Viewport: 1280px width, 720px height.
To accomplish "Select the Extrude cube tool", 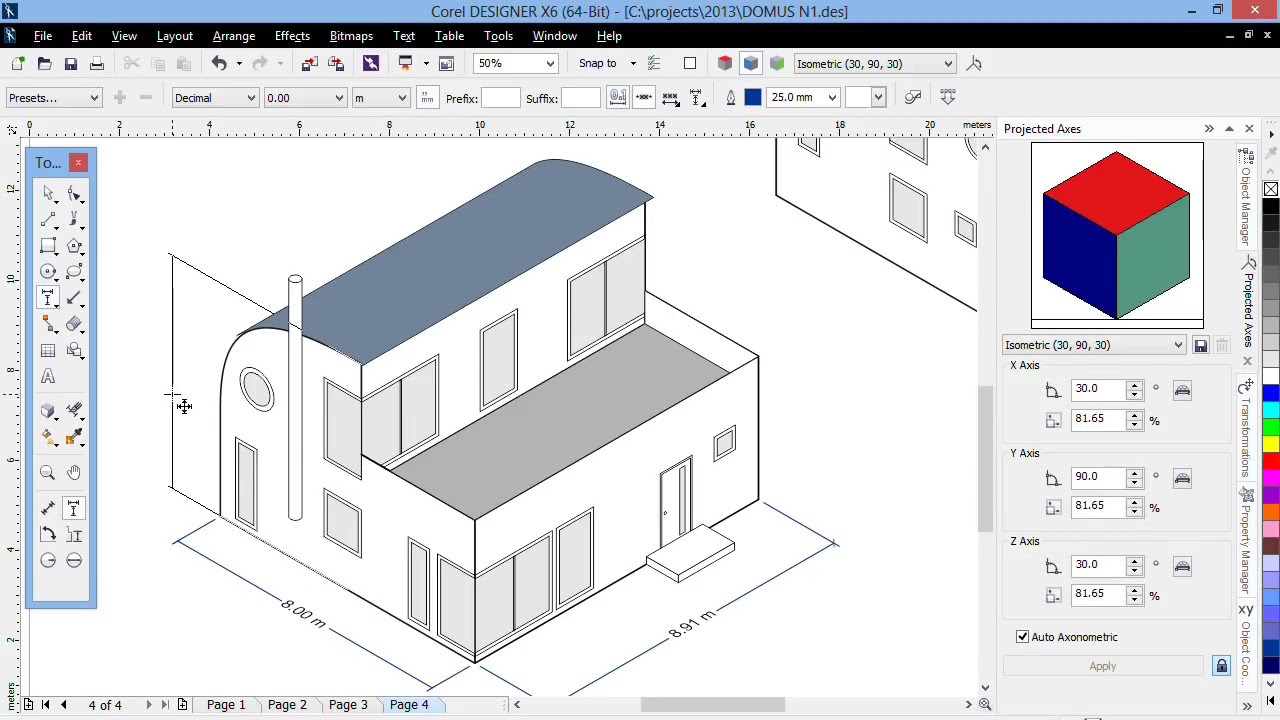I will click(48, 411).
